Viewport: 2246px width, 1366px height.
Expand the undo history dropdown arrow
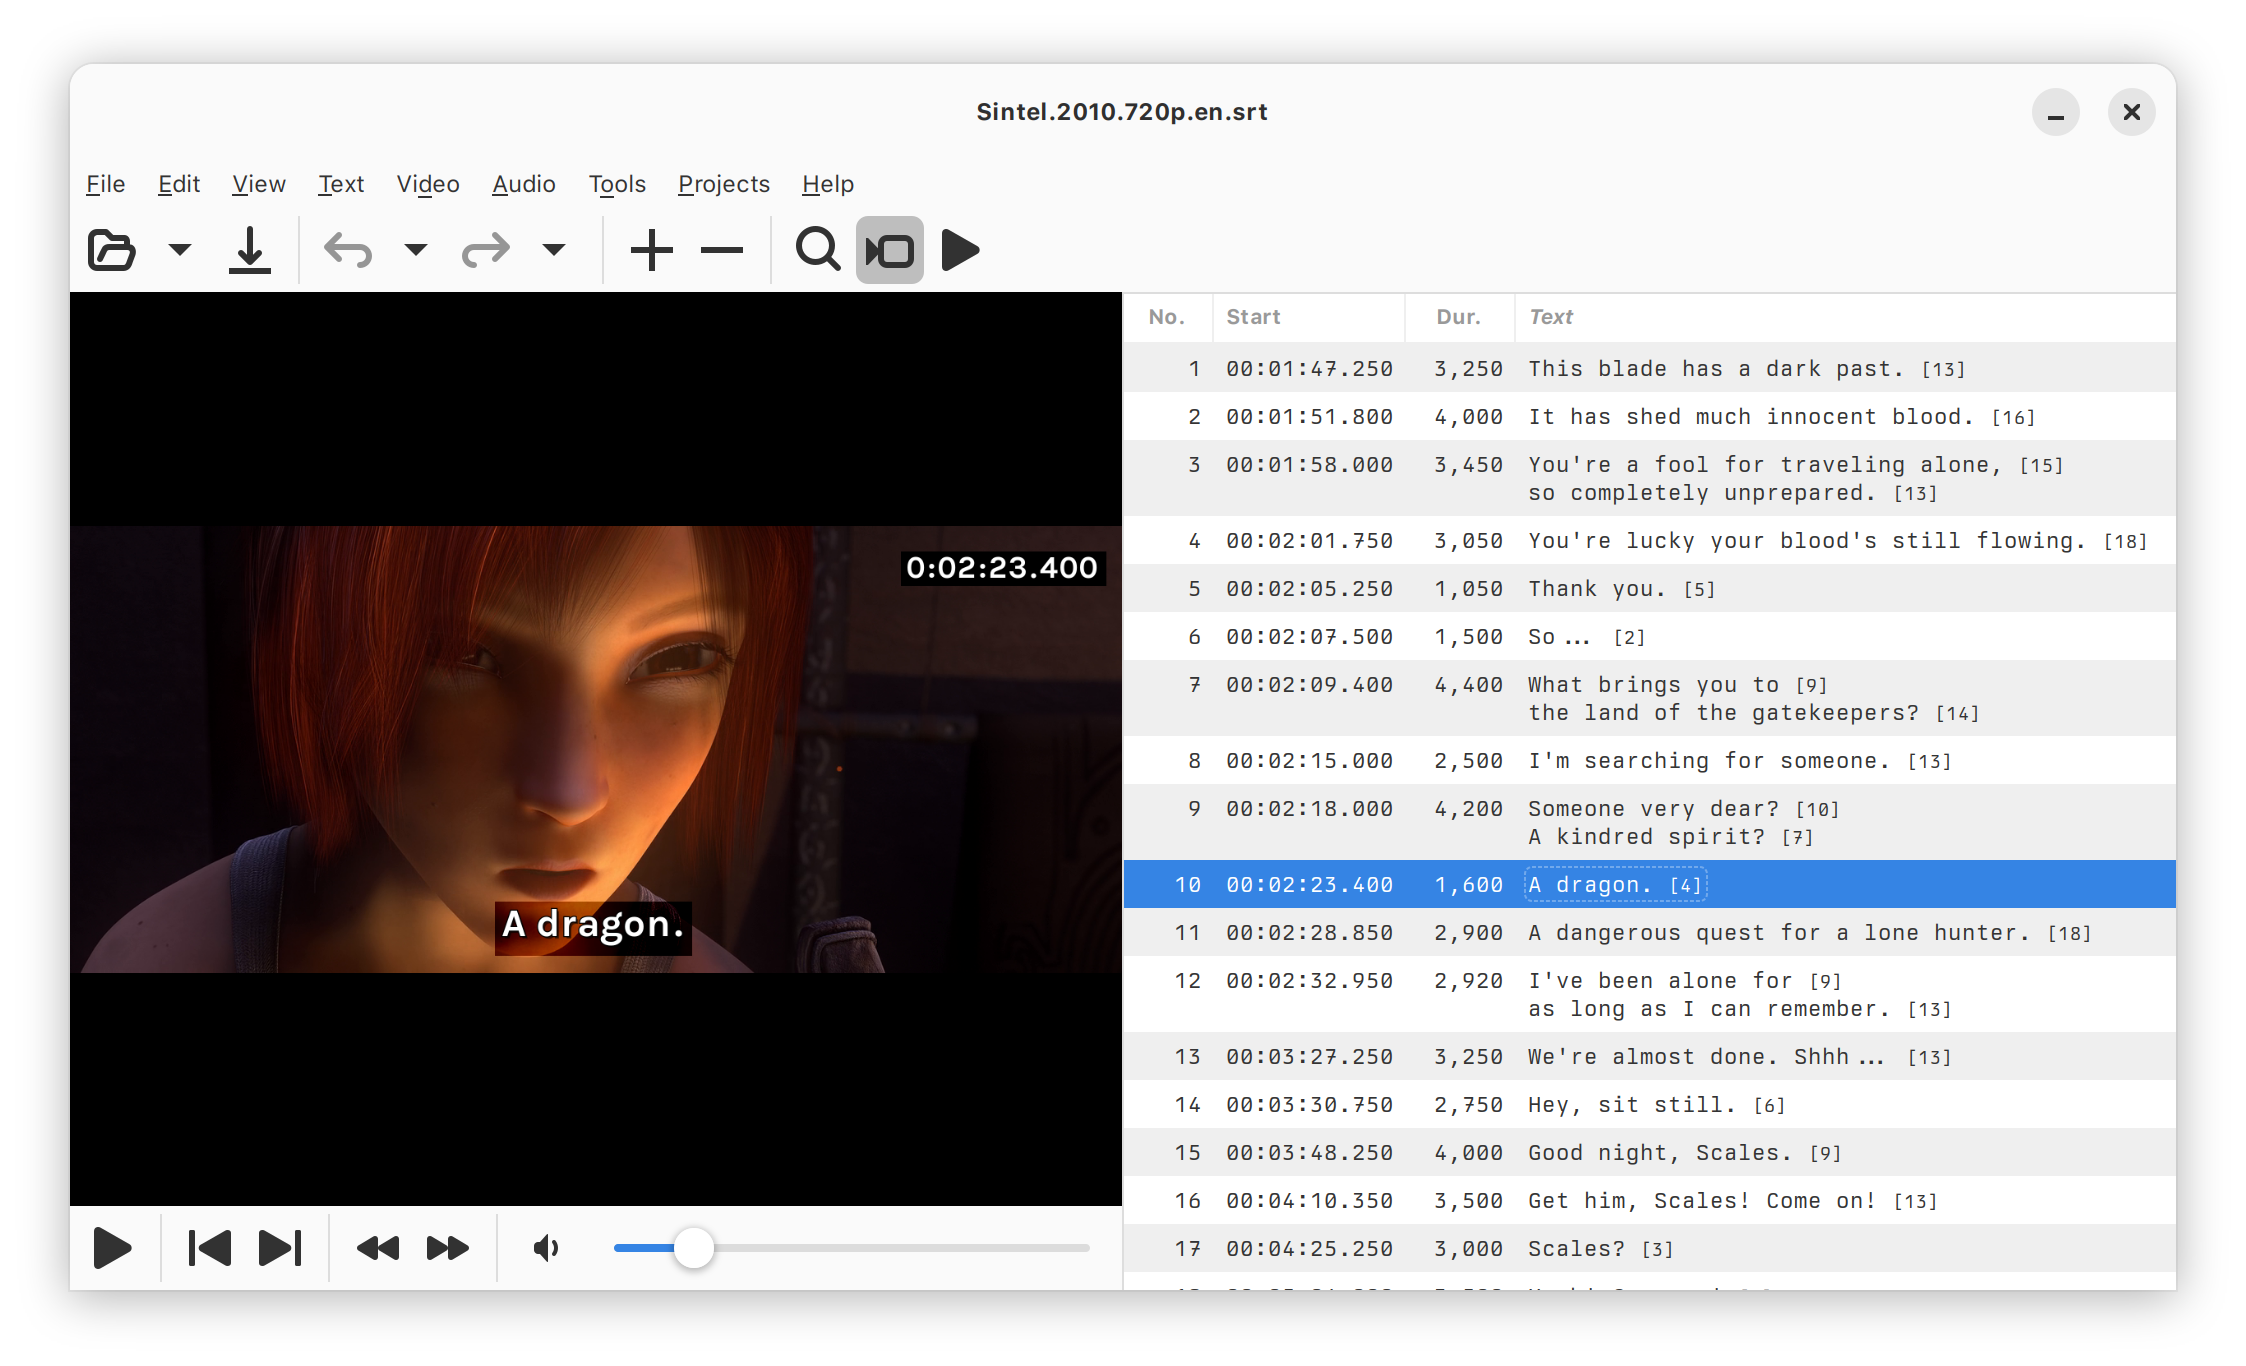(416, 250)
